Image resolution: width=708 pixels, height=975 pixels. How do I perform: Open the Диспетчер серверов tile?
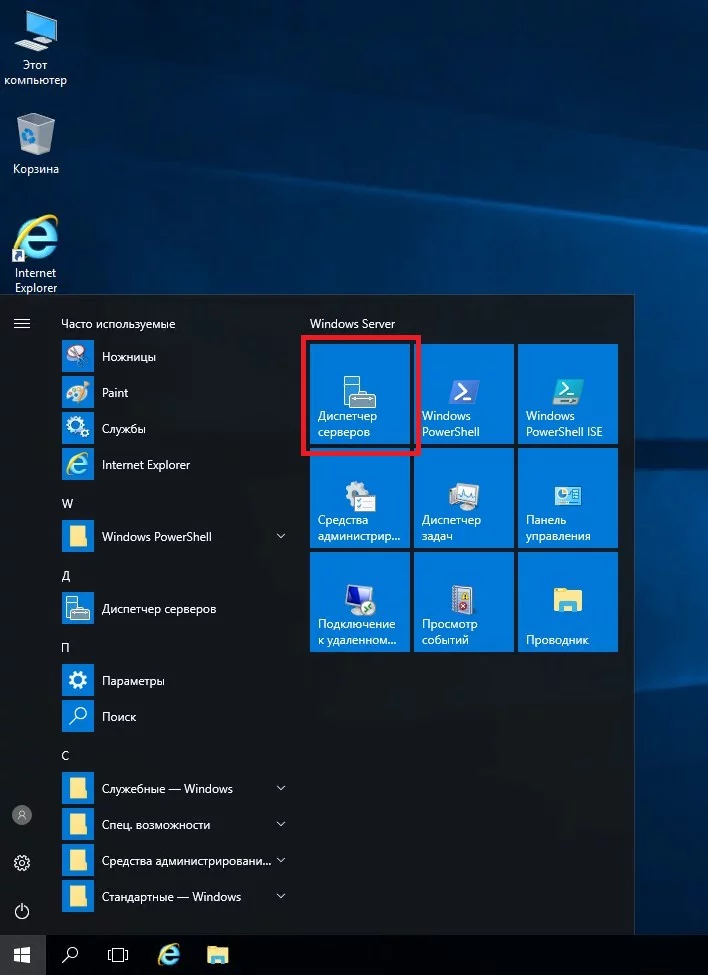(360, 394)
